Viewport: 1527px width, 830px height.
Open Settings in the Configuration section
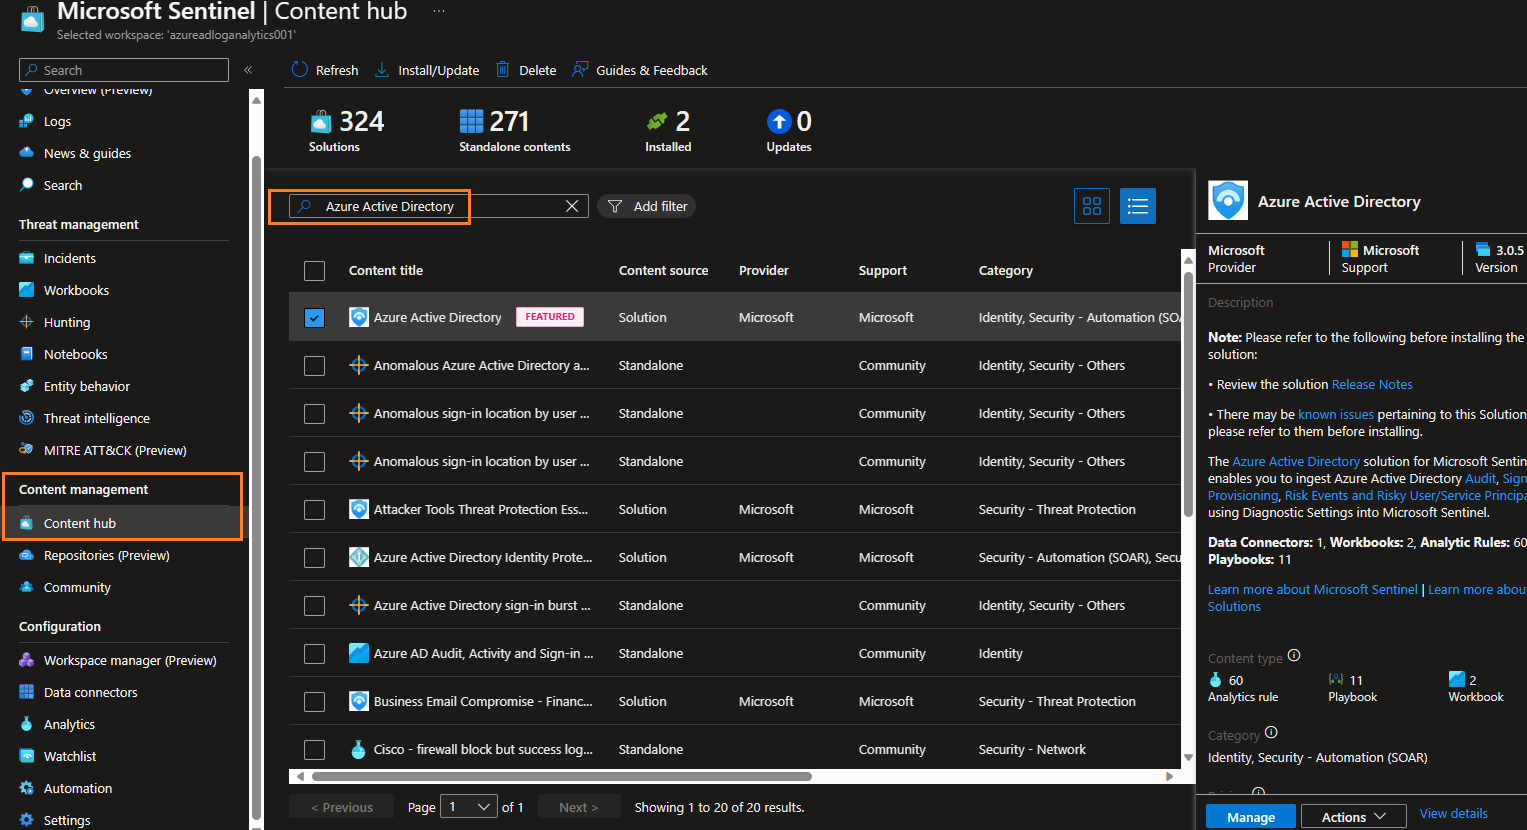tap(67, 820)
